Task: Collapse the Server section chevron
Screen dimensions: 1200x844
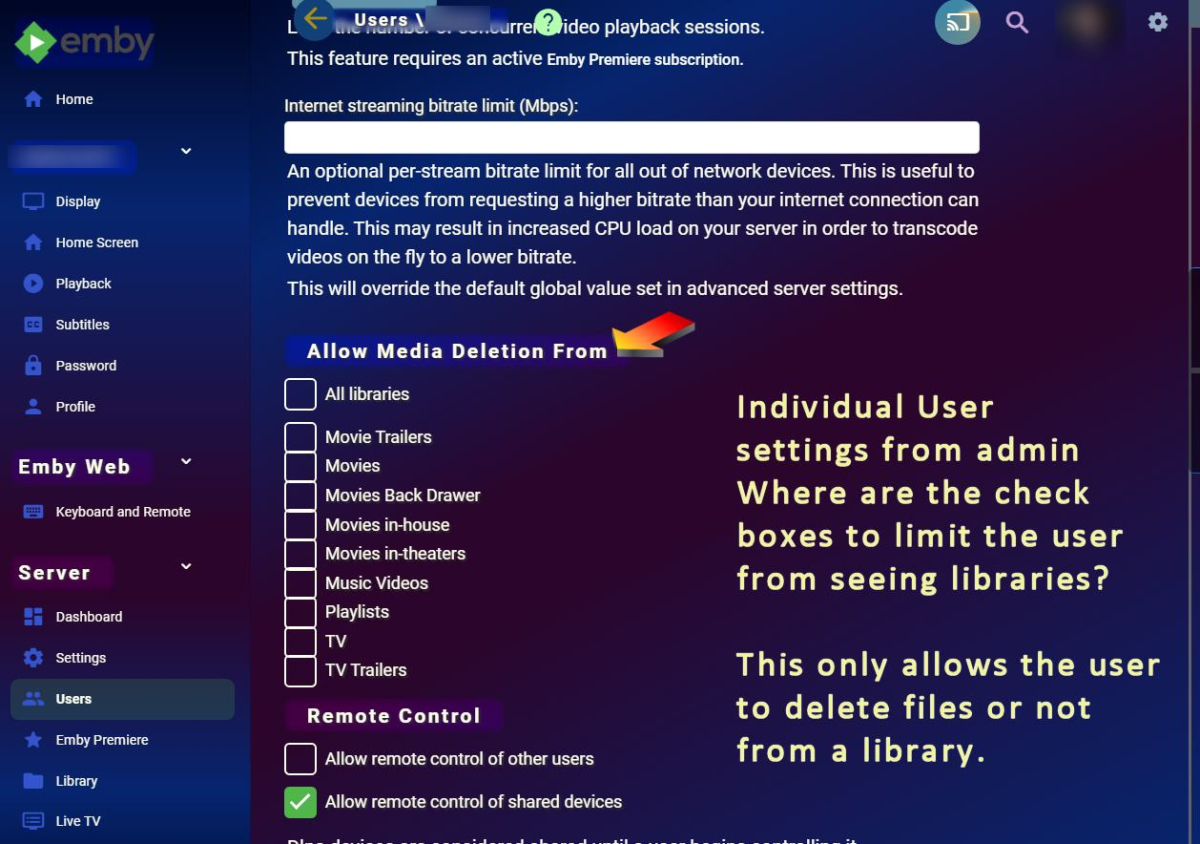Action: [x=185, y=566]
